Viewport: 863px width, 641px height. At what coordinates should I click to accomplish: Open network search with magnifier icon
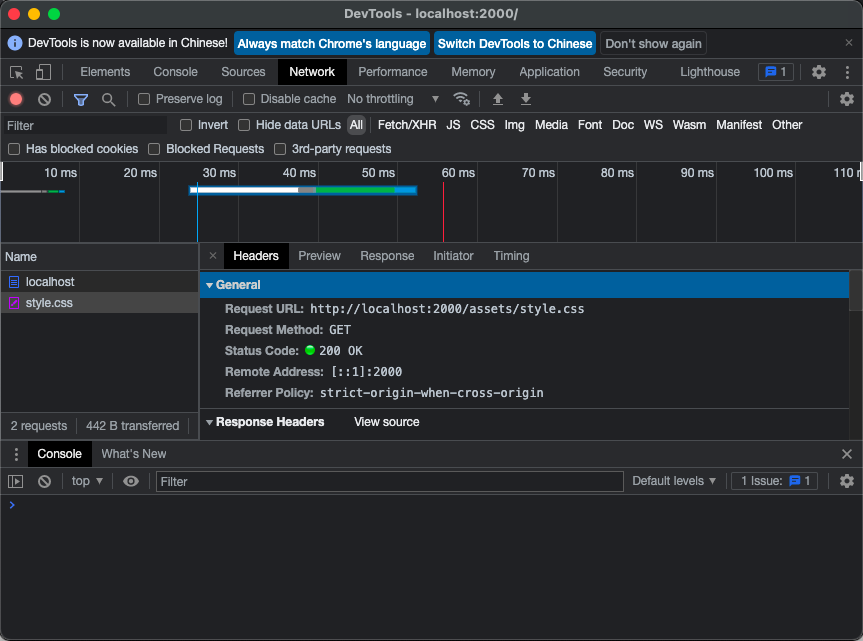[108, 100]
